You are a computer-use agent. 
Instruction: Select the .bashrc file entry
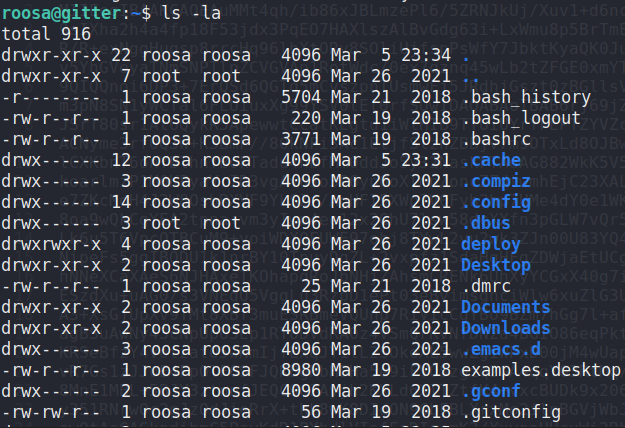pos(495,140)
